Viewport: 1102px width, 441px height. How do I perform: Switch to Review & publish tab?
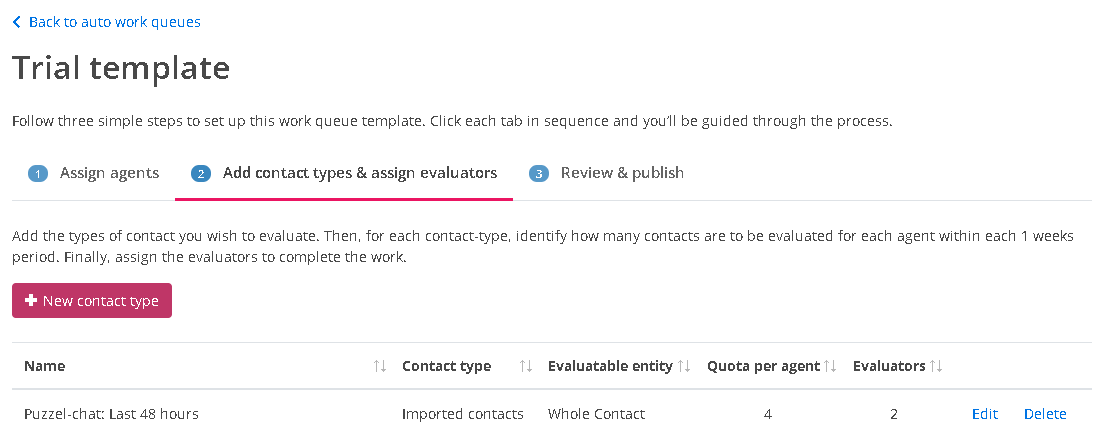pyautogui.click(x=622, y=173)
